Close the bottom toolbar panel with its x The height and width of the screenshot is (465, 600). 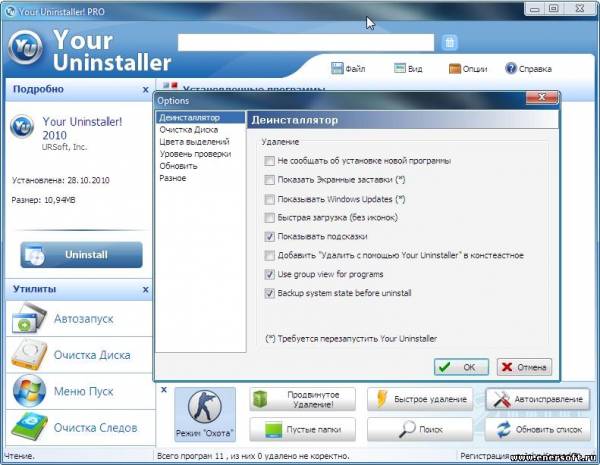[164, 390]
